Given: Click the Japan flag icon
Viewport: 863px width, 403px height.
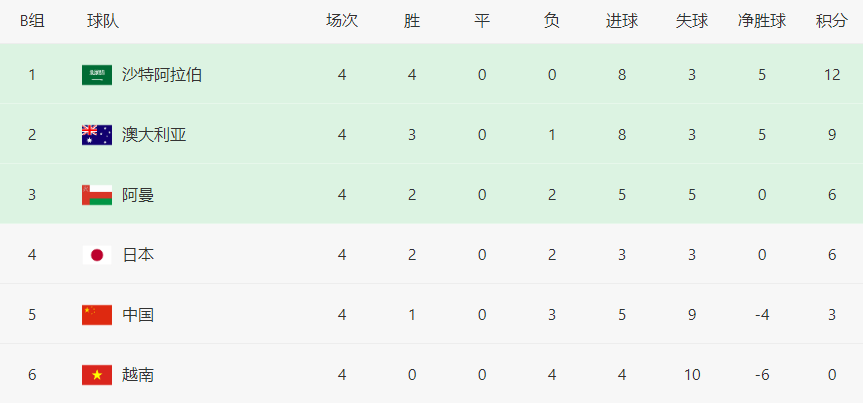Looking at the screenshot, I should point(97,255).
